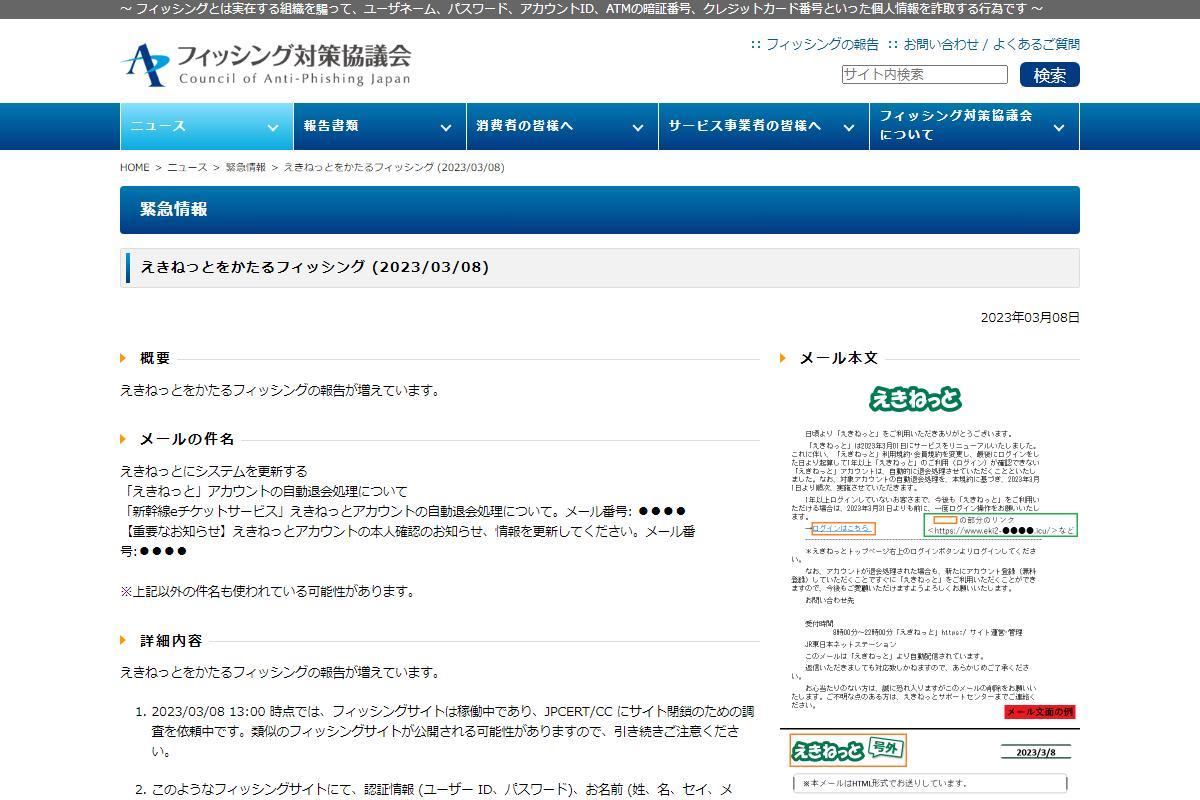
Task: Click the title えきねっとをかたるフィッシング (2023/03/08)
Action: point(315,267)
